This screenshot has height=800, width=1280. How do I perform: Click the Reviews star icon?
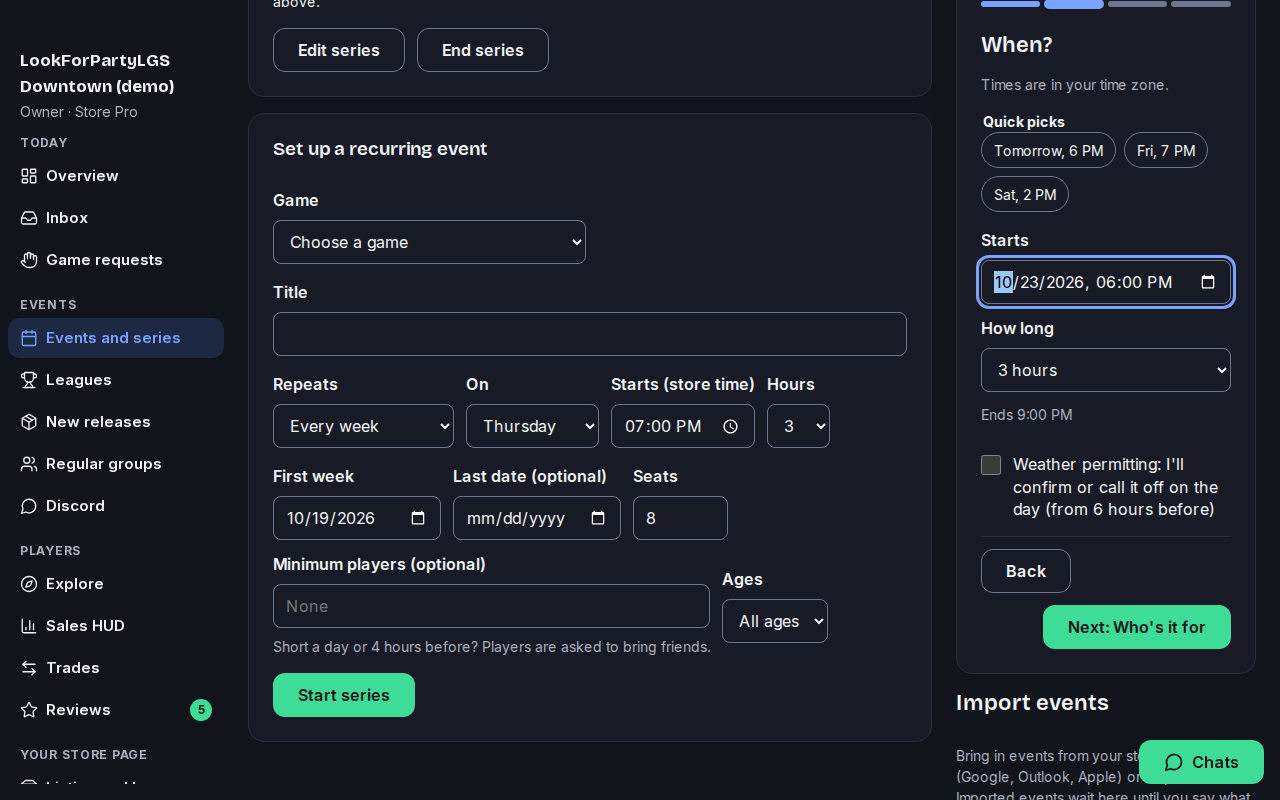29,710
